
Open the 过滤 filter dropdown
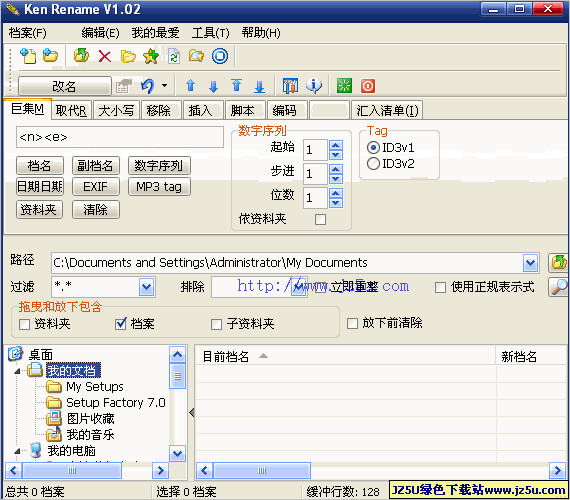click(x=146, y=287)
